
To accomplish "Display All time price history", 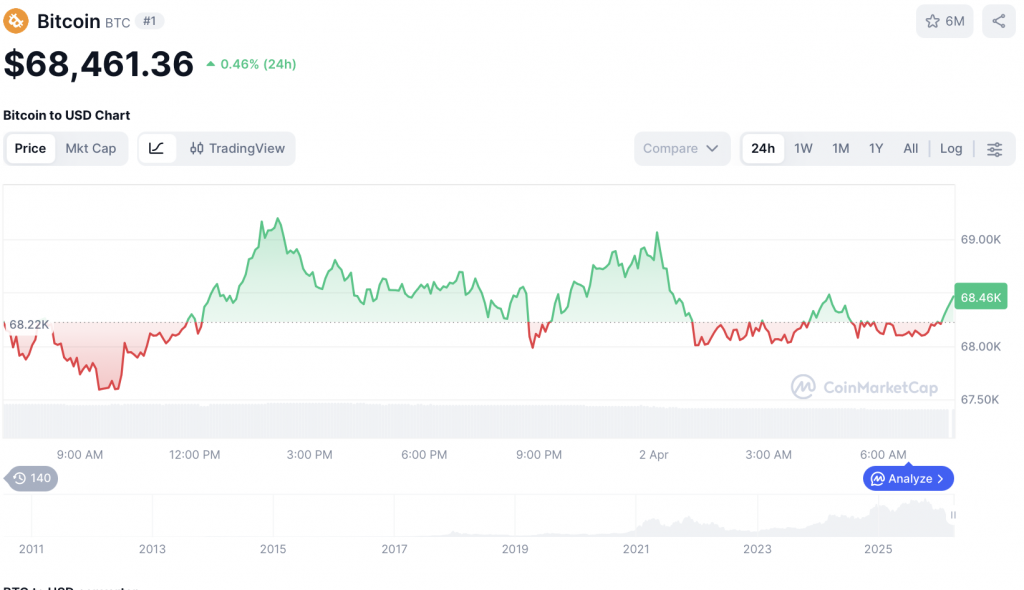I will [x=910, y=149].
